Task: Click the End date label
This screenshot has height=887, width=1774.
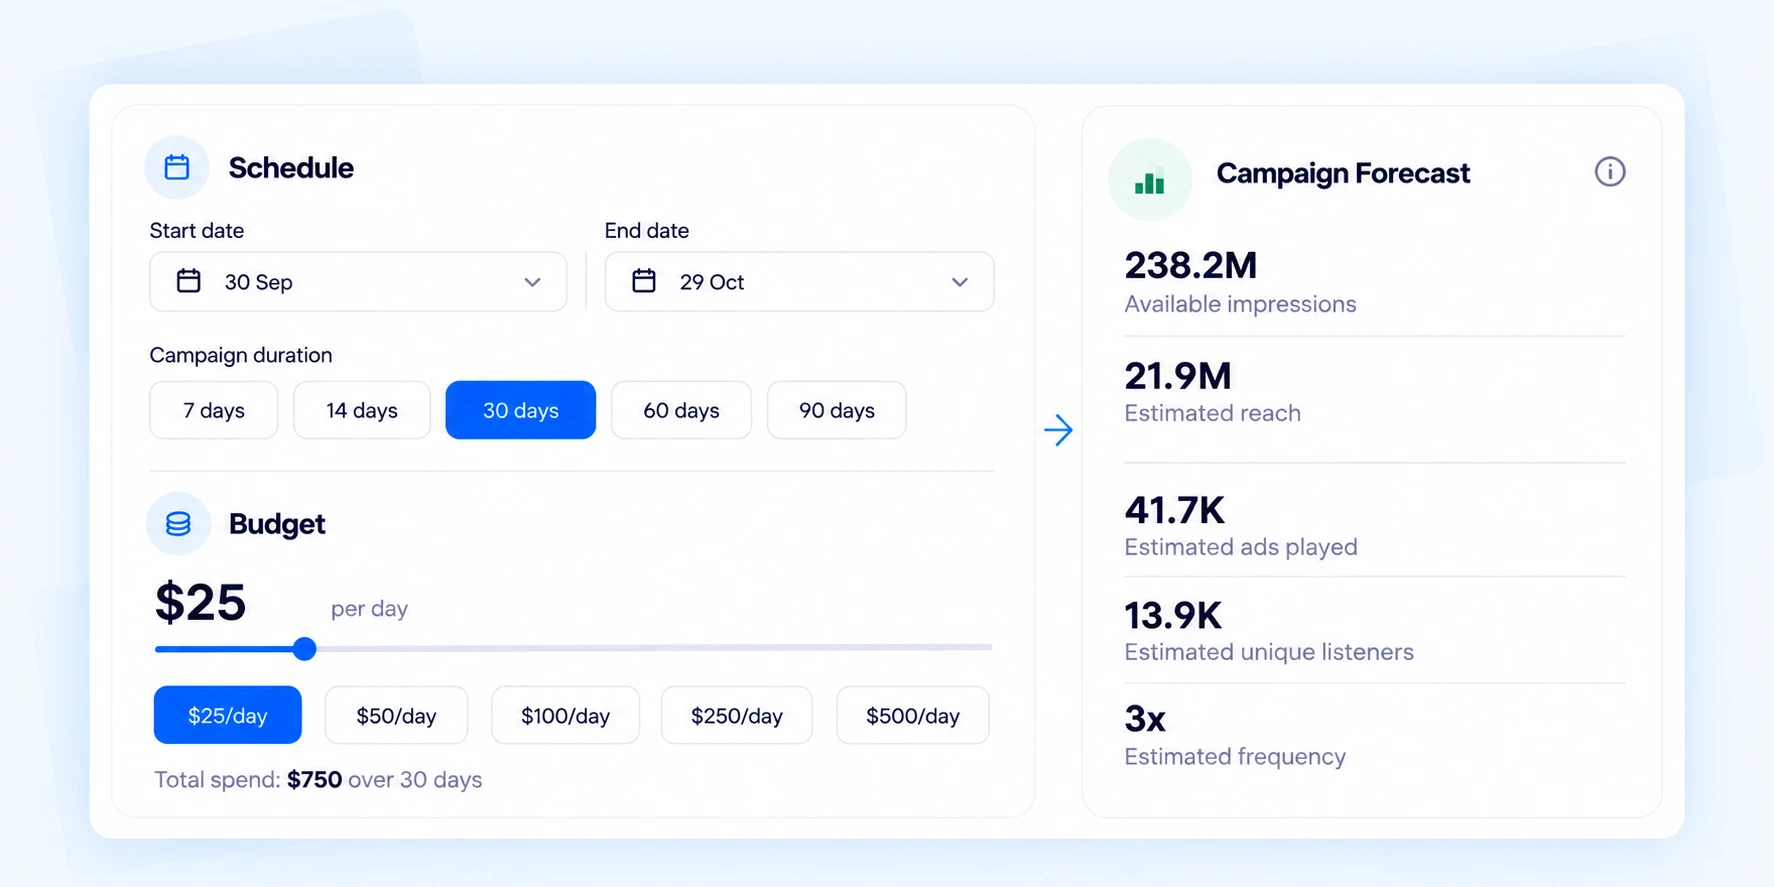Action: 647,230
